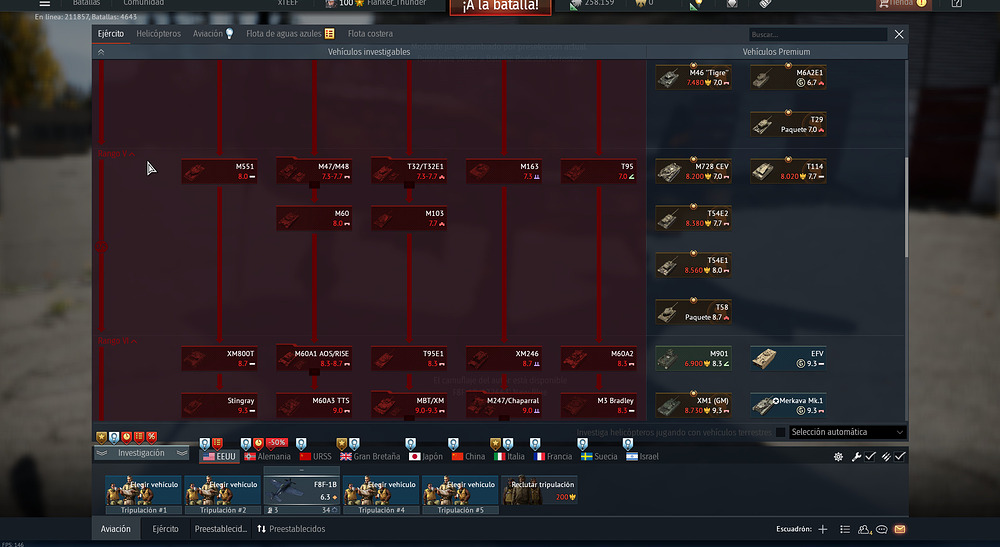1000x547 pixels.
Task: Collapse the Vehículos investigables header chevron
Action: [101, 51]
